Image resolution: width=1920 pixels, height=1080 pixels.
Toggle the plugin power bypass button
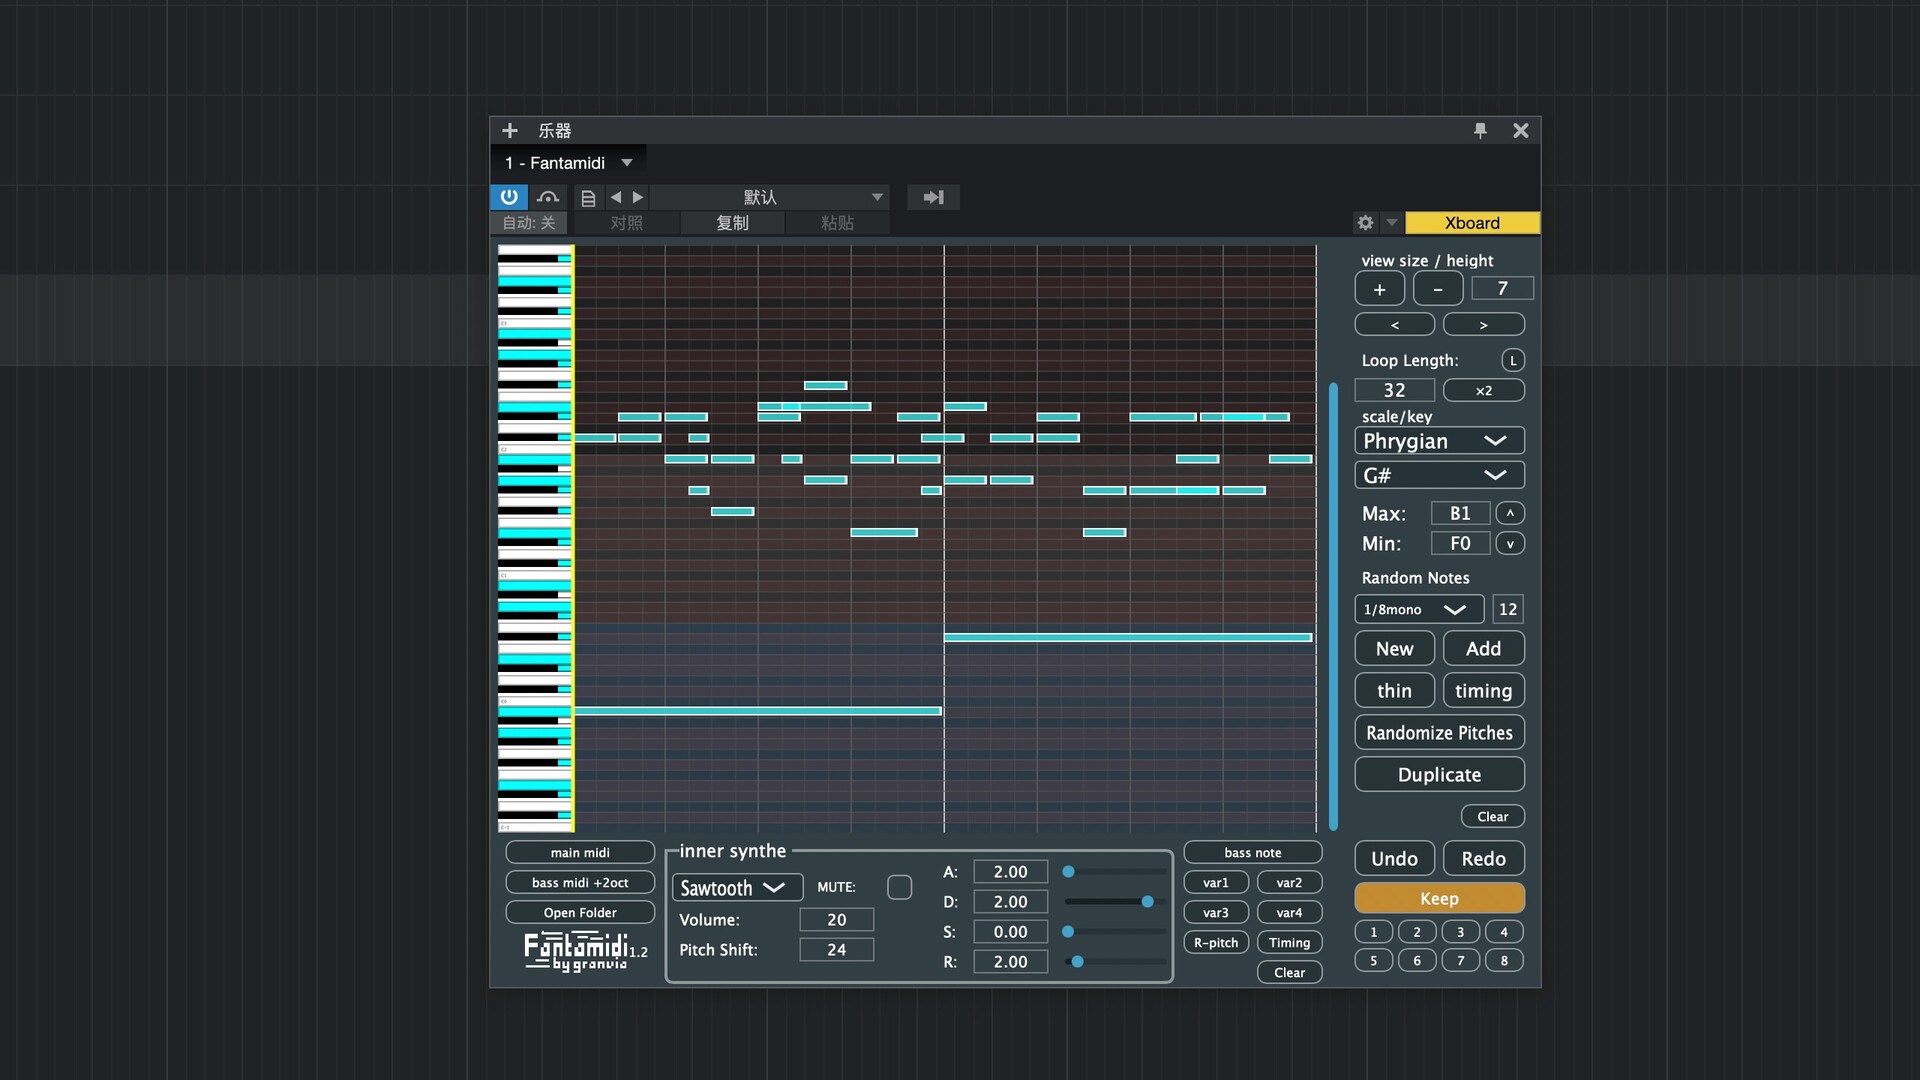click(509, 197)
